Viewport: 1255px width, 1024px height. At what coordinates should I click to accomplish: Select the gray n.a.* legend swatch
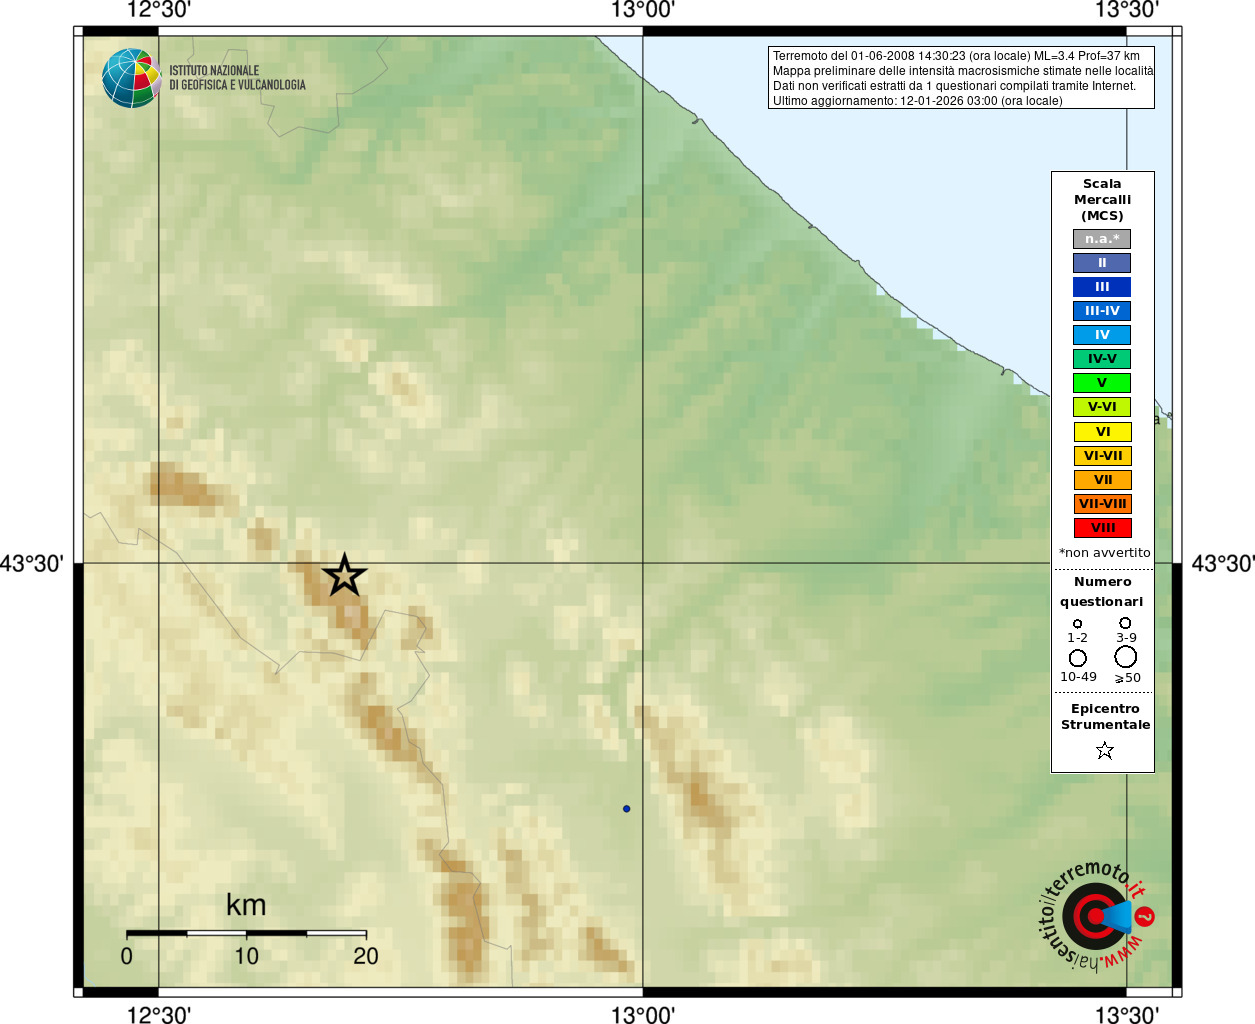pyautogui.click(x=1102, y=239)
